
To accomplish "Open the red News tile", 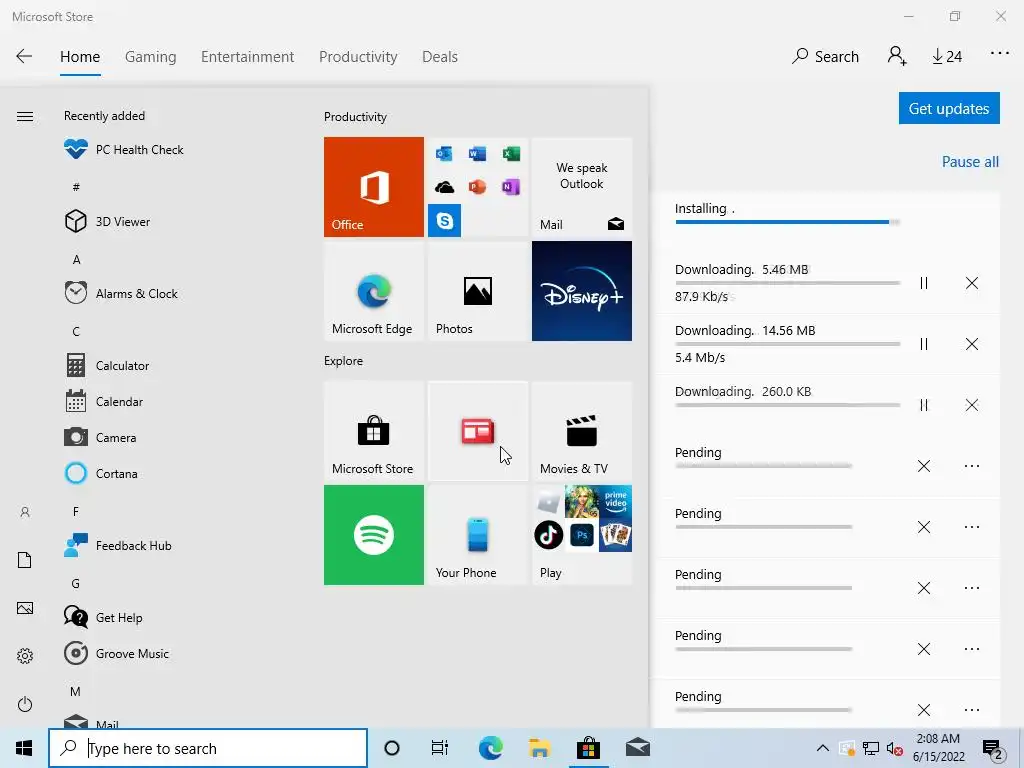I will (x=478, y=431).
